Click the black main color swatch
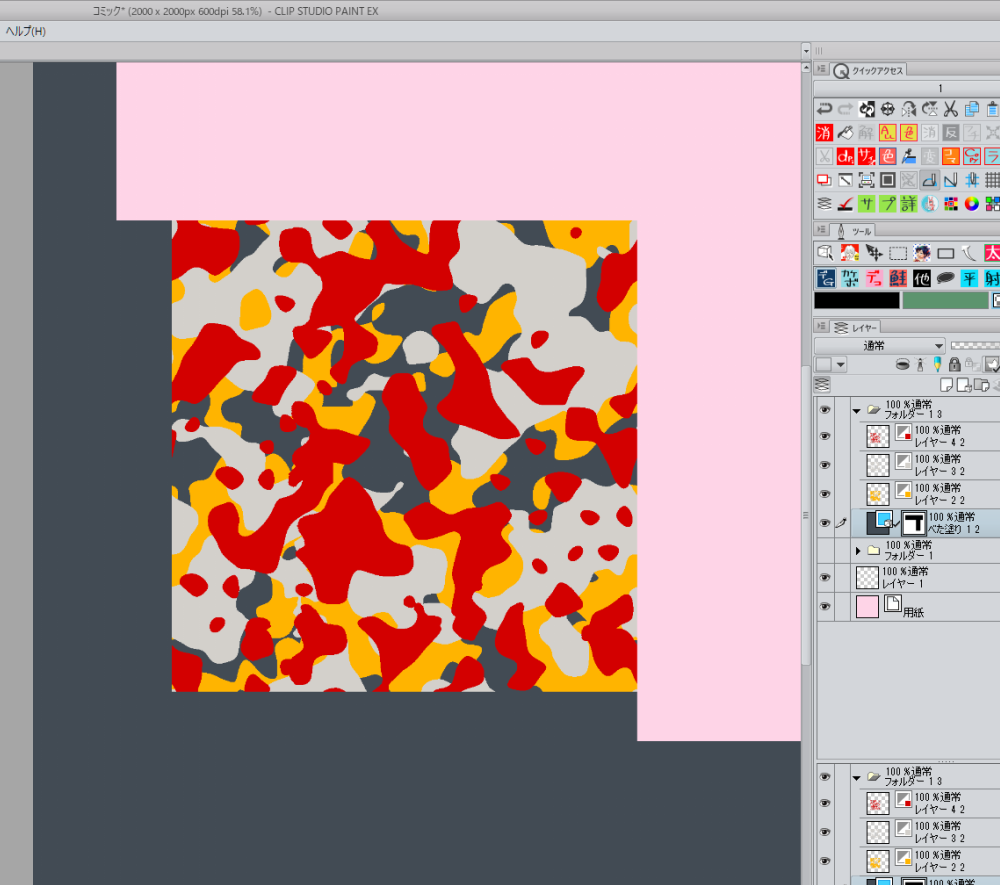The height and width of the screenshot is (885, 1000). (857, 300)
